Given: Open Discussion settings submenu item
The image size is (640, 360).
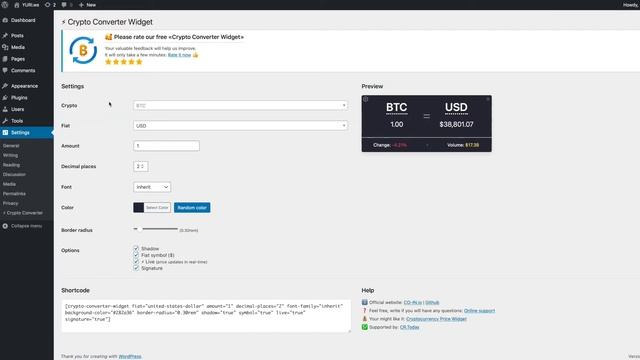Looking at the screenshot, I should click(14, 174).
